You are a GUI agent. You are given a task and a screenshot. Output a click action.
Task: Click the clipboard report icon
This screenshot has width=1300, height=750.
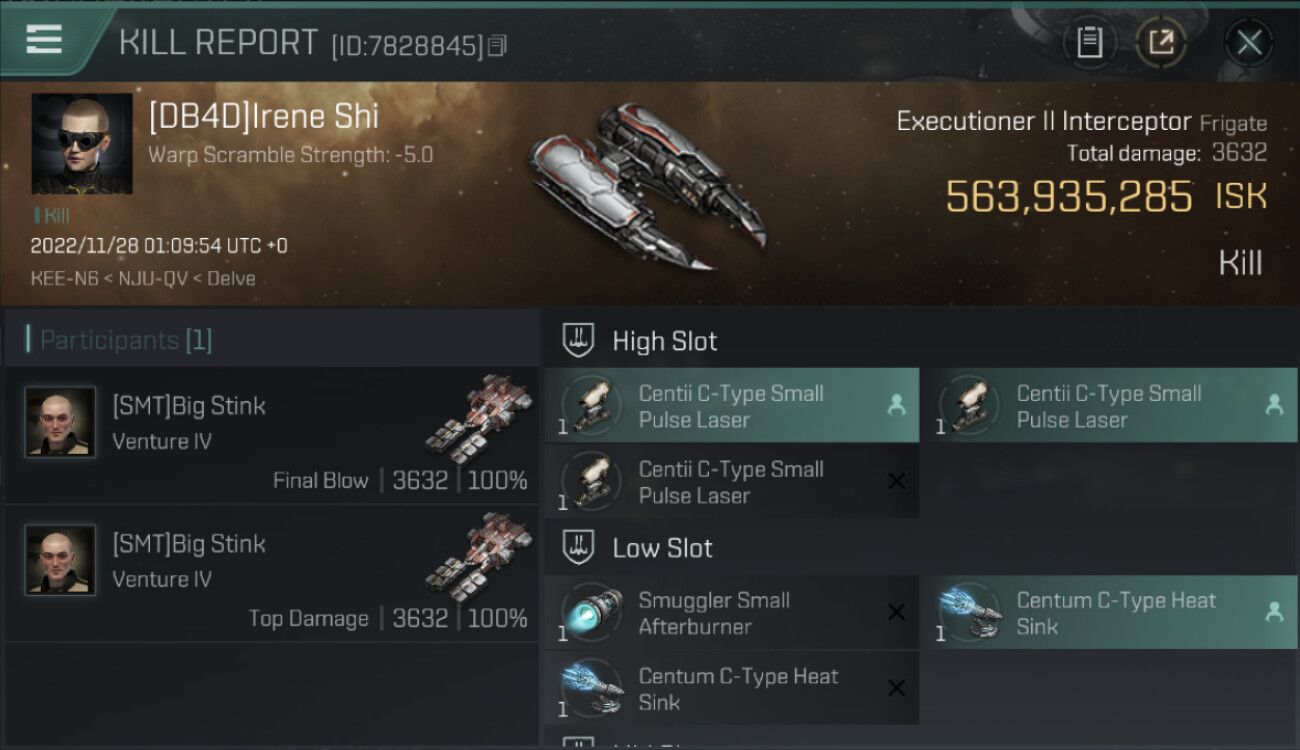[x=1089, y=42]
